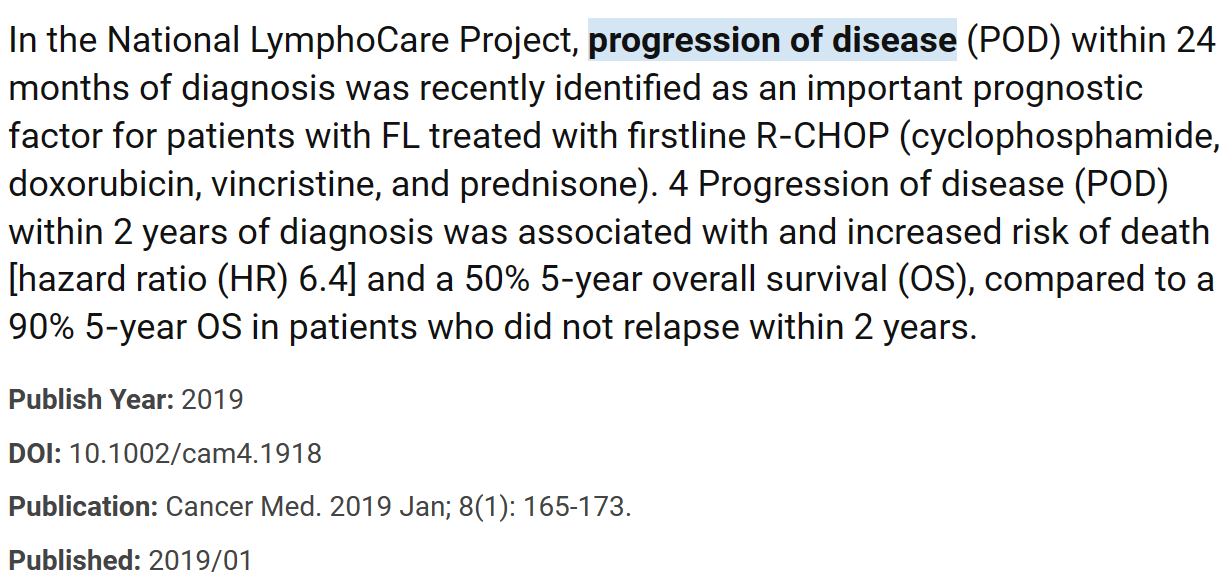This screenshot has width=1219, height=585.
Task: Click the published date 2019/01
Action: [201, 561]
